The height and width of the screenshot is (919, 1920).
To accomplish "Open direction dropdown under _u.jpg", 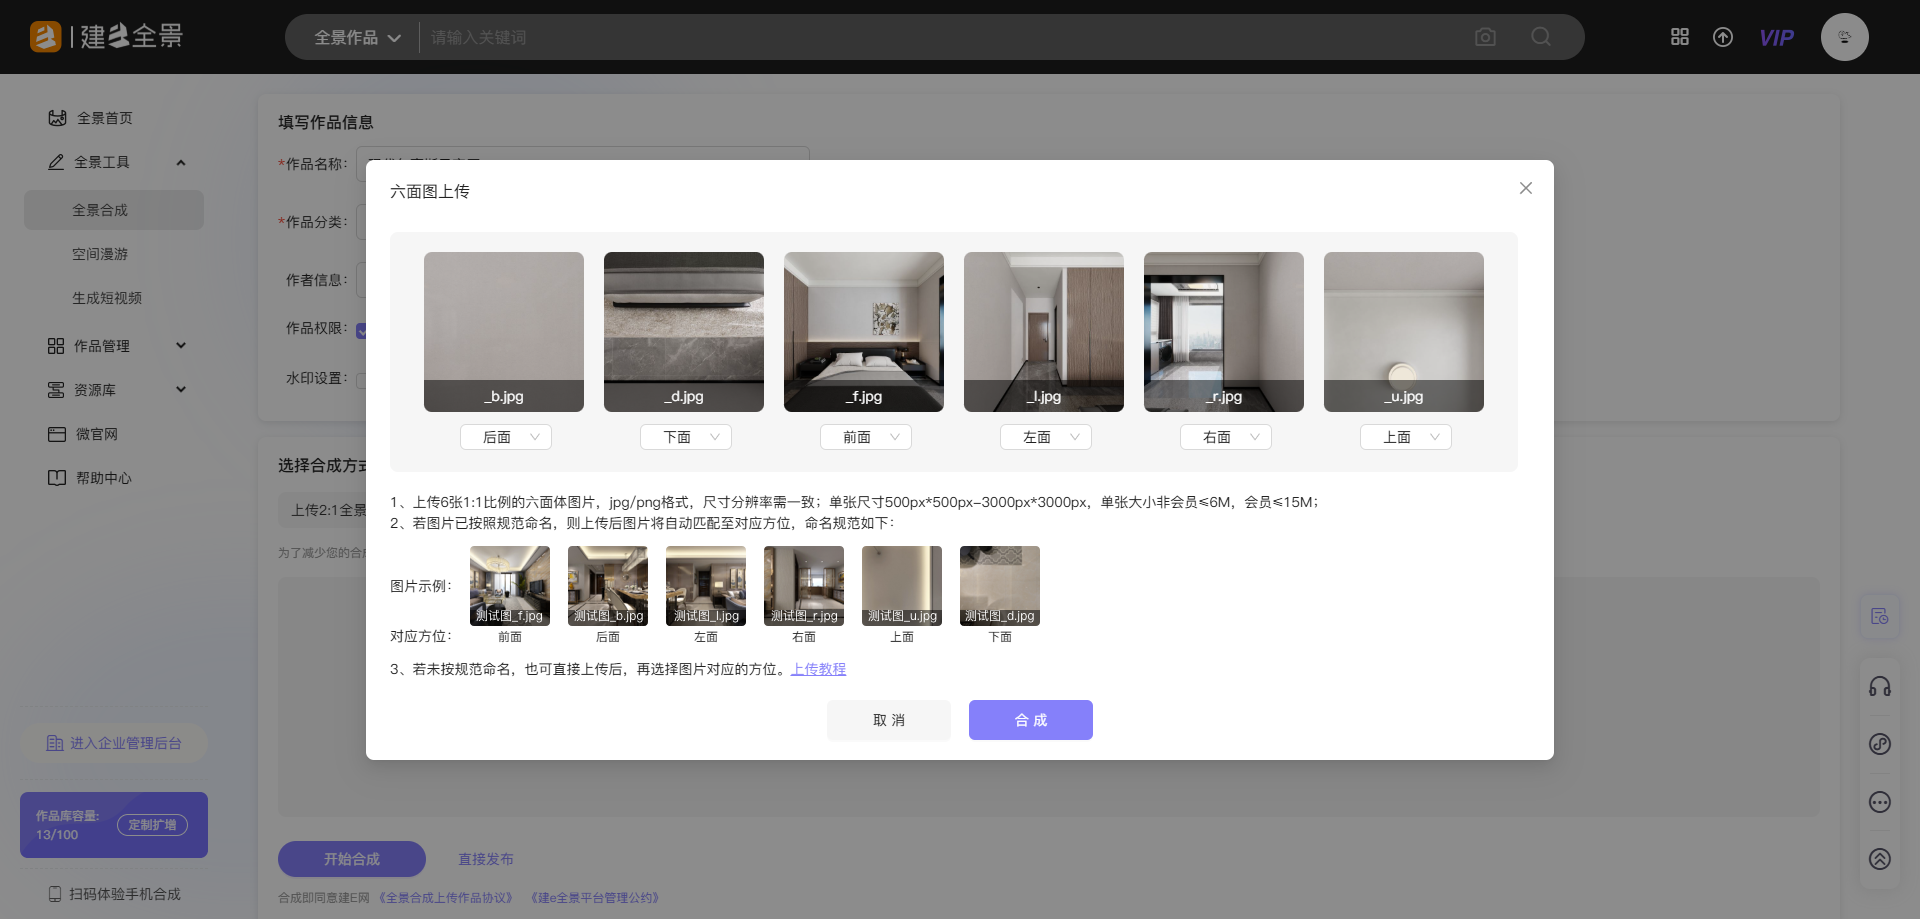I will pos(1406,437).
